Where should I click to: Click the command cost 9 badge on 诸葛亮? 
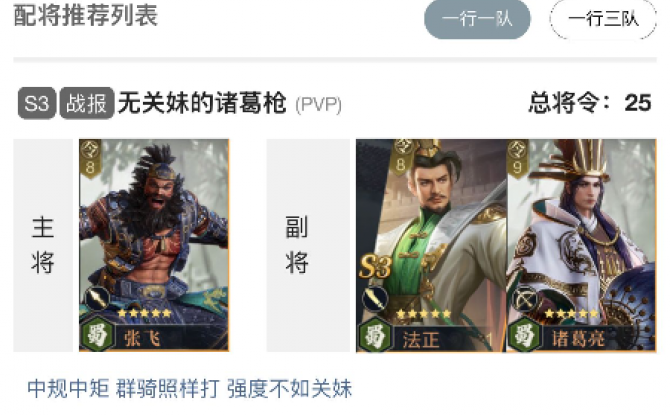[x=517, y=157]
